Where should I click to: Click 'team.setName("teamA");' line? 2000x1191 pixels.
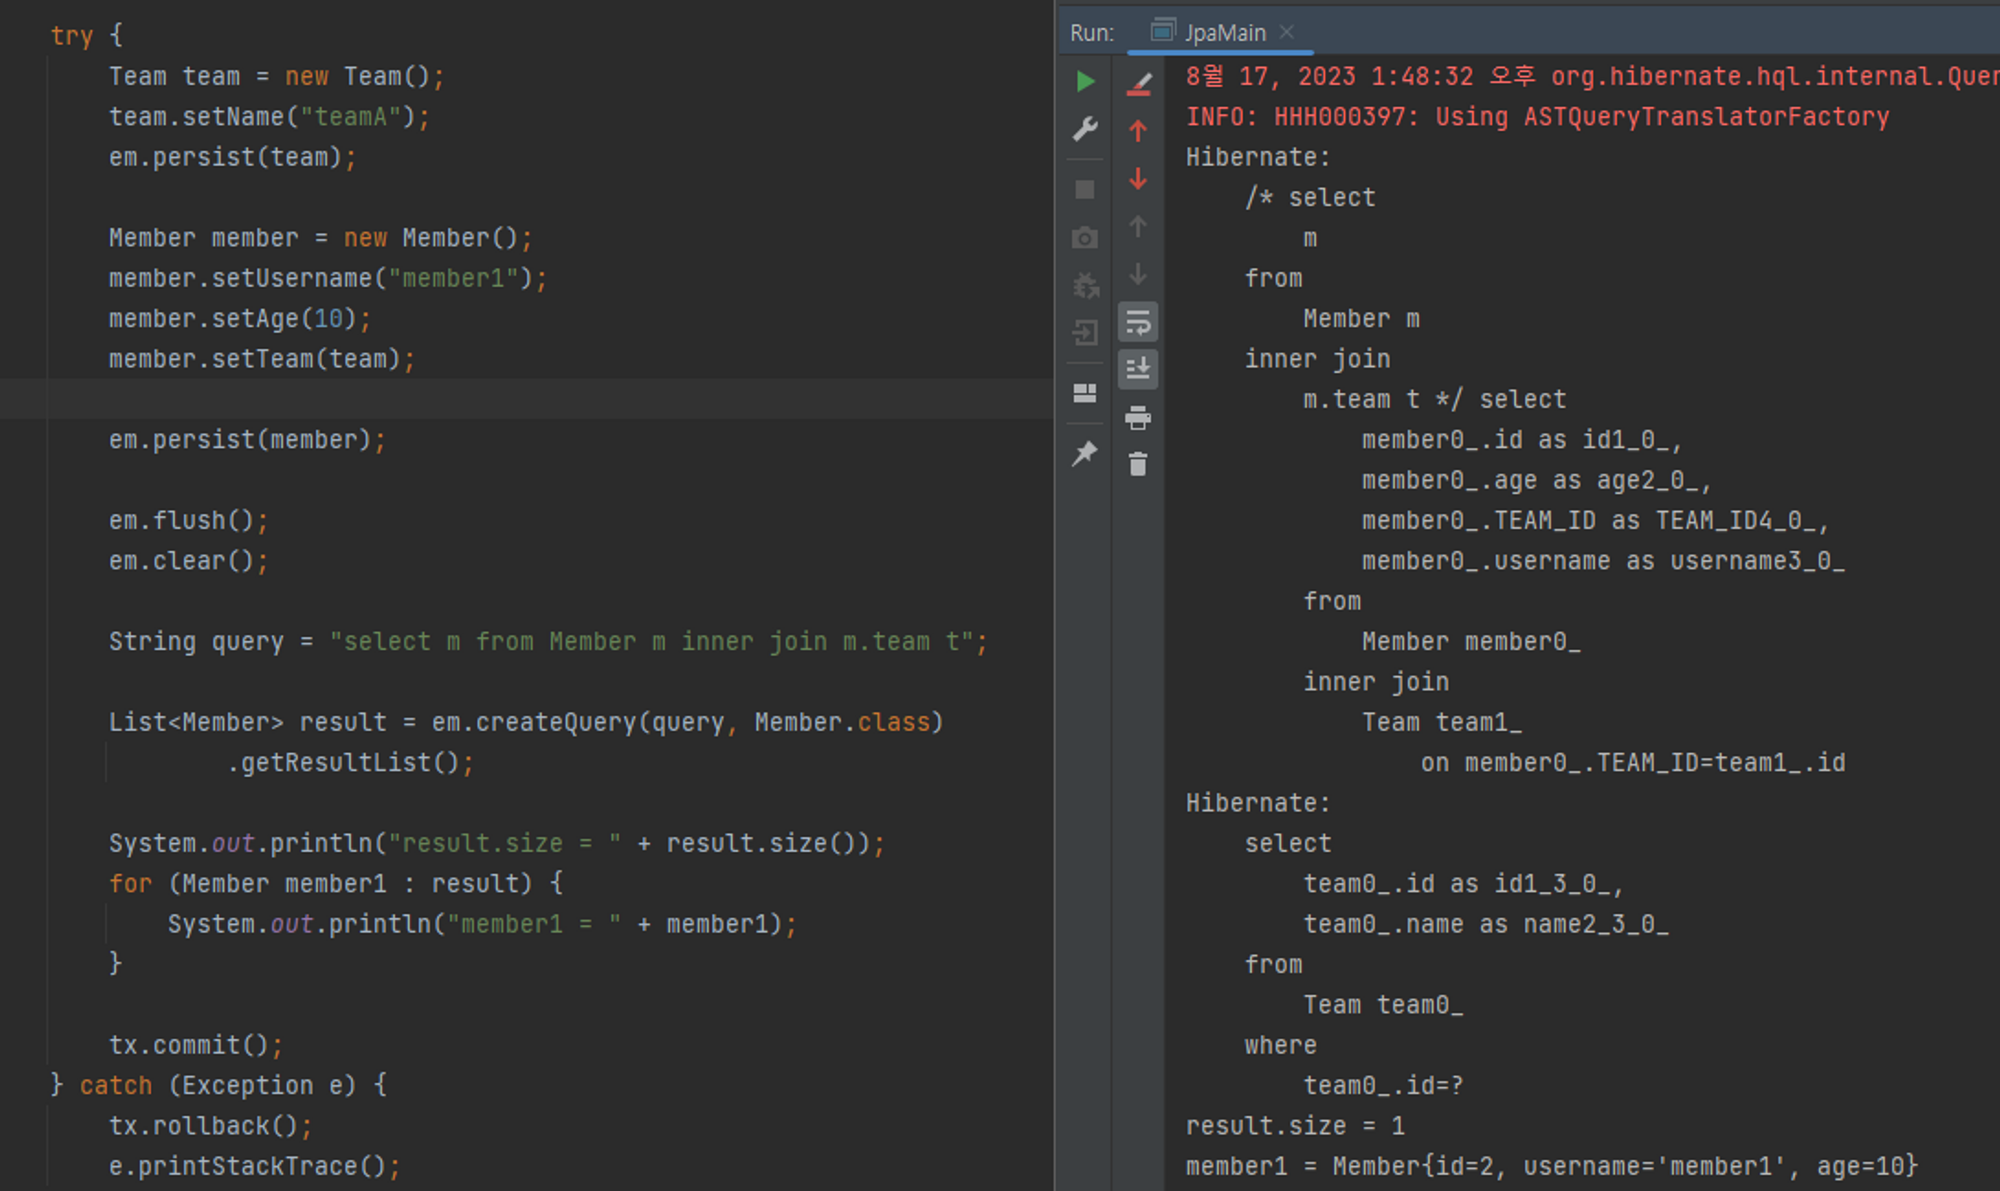tap(269, 117)
